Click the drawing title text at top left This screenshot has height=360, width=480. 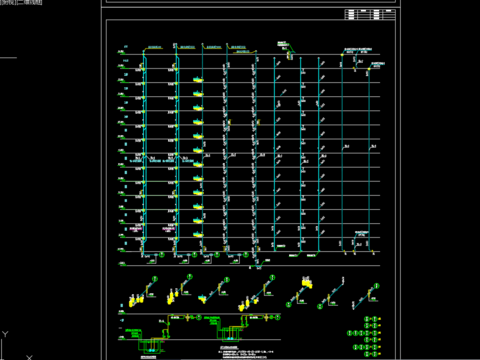point(21,2)
